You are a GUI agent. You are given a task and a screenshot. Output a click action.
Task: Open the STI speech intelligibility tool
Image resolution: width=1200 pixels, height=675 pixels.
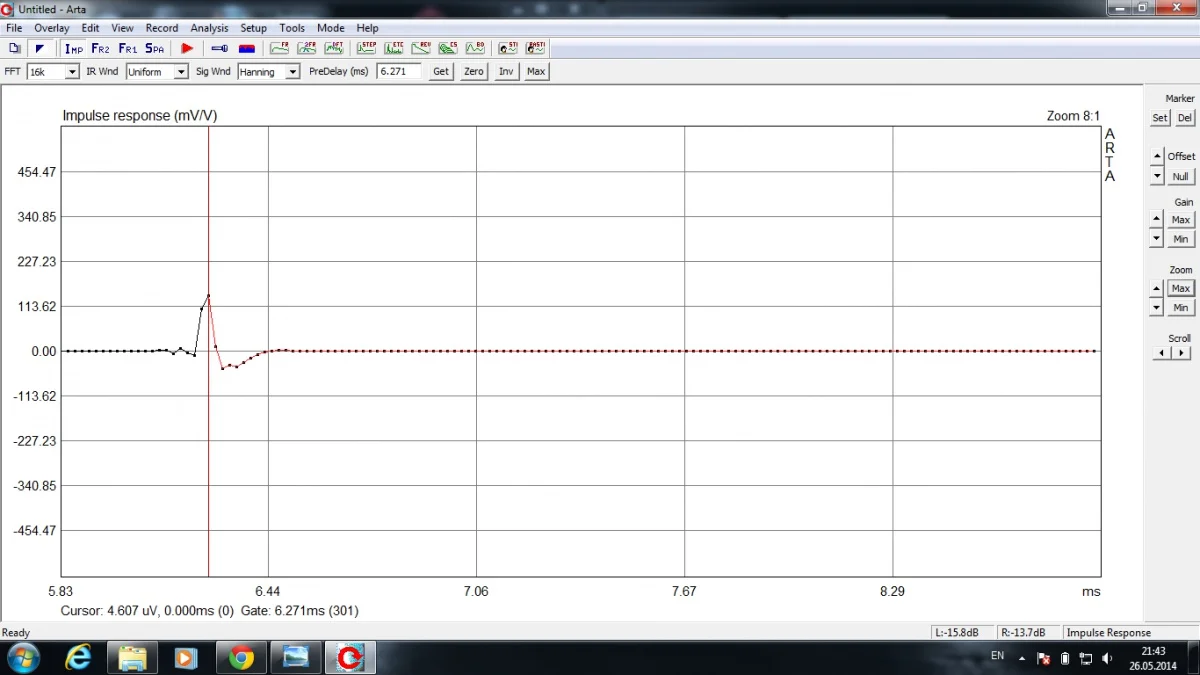point(509,47)
